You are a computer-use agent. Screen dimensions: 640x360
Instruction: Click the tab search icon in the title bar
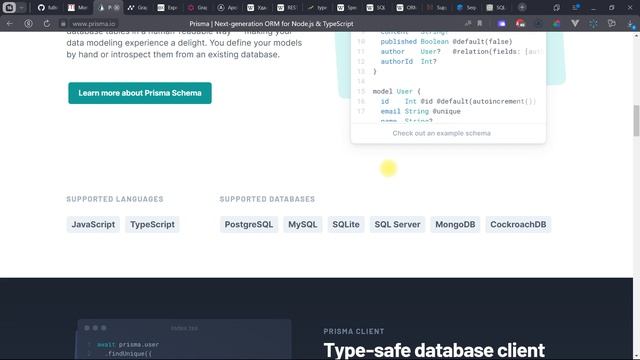[x=556, y=8]
